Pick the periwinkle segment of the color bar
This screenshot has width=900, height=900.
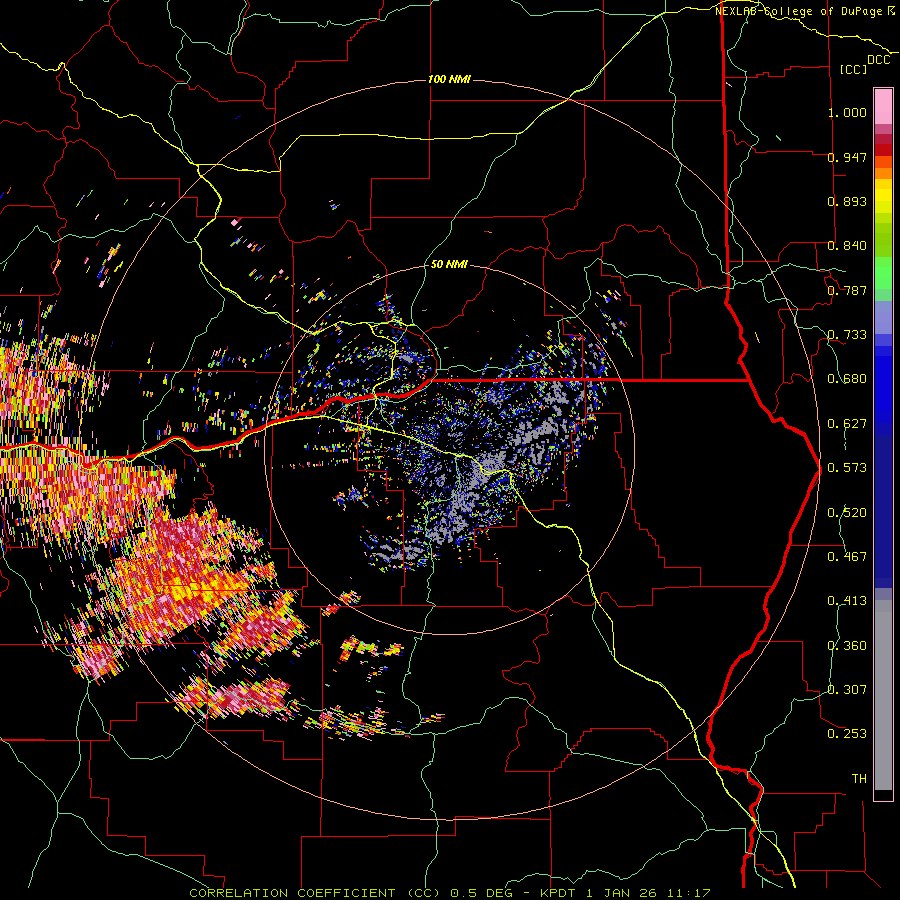point(883,318)
